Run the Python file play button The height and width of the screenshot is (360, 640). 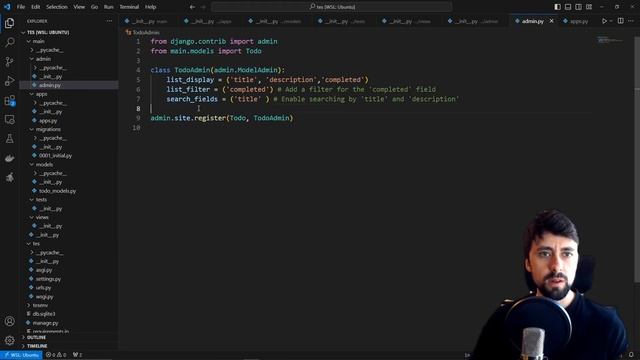click(x=604, y=21)
